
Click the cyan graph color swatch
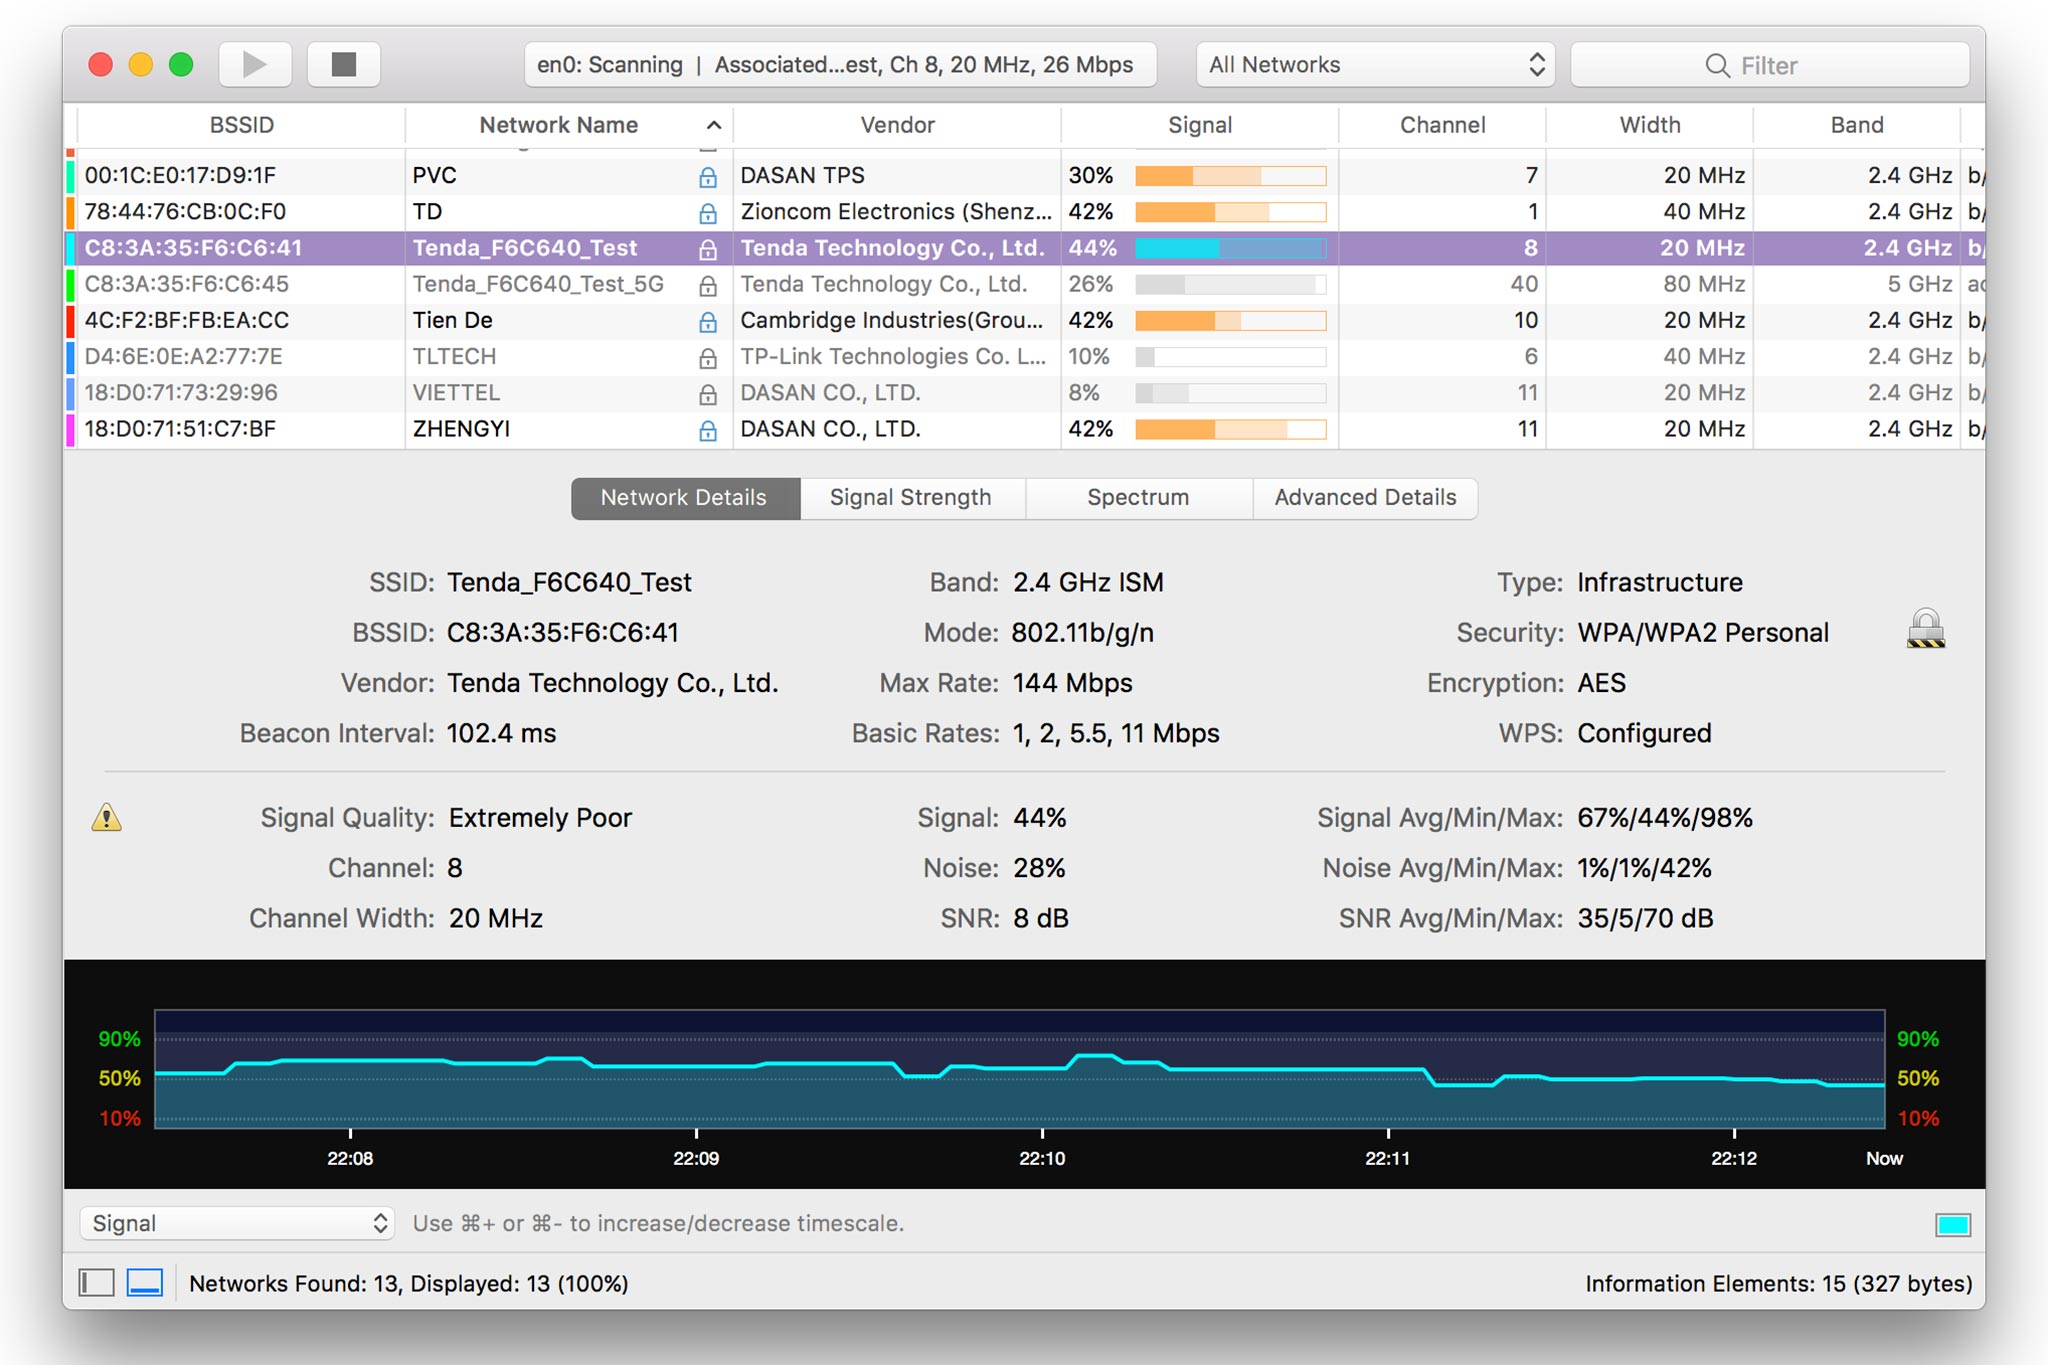[x=1952, y=1224]
